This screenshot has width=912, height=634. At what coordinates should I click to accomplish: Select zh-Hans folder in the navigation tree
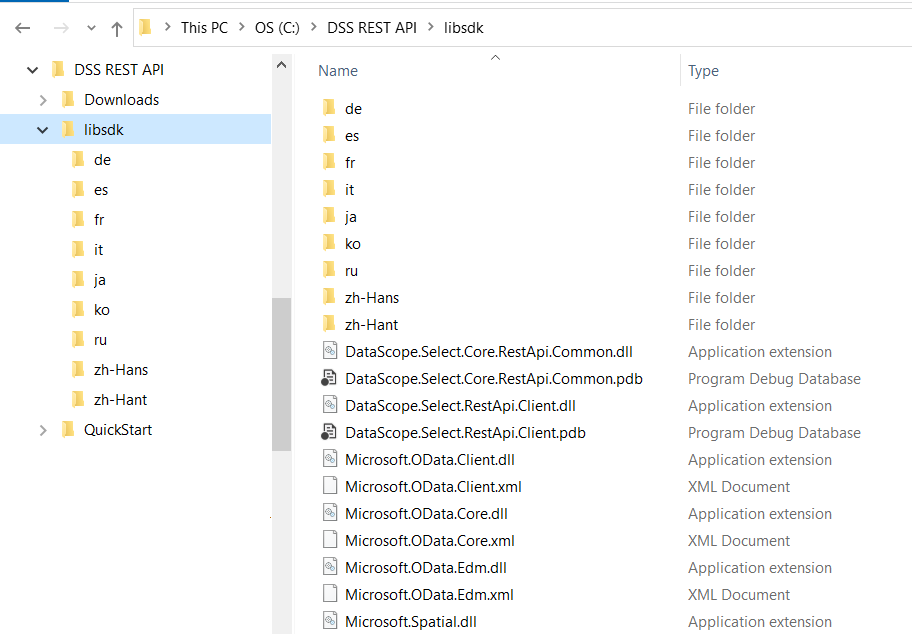pyautogui.click(x=121, y=370)
